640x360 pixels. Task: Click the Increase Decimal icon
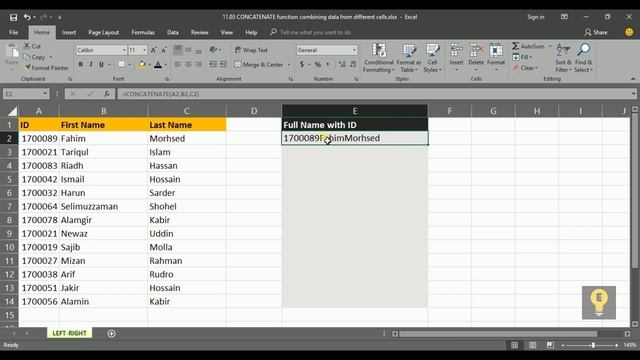click(342, 64)
